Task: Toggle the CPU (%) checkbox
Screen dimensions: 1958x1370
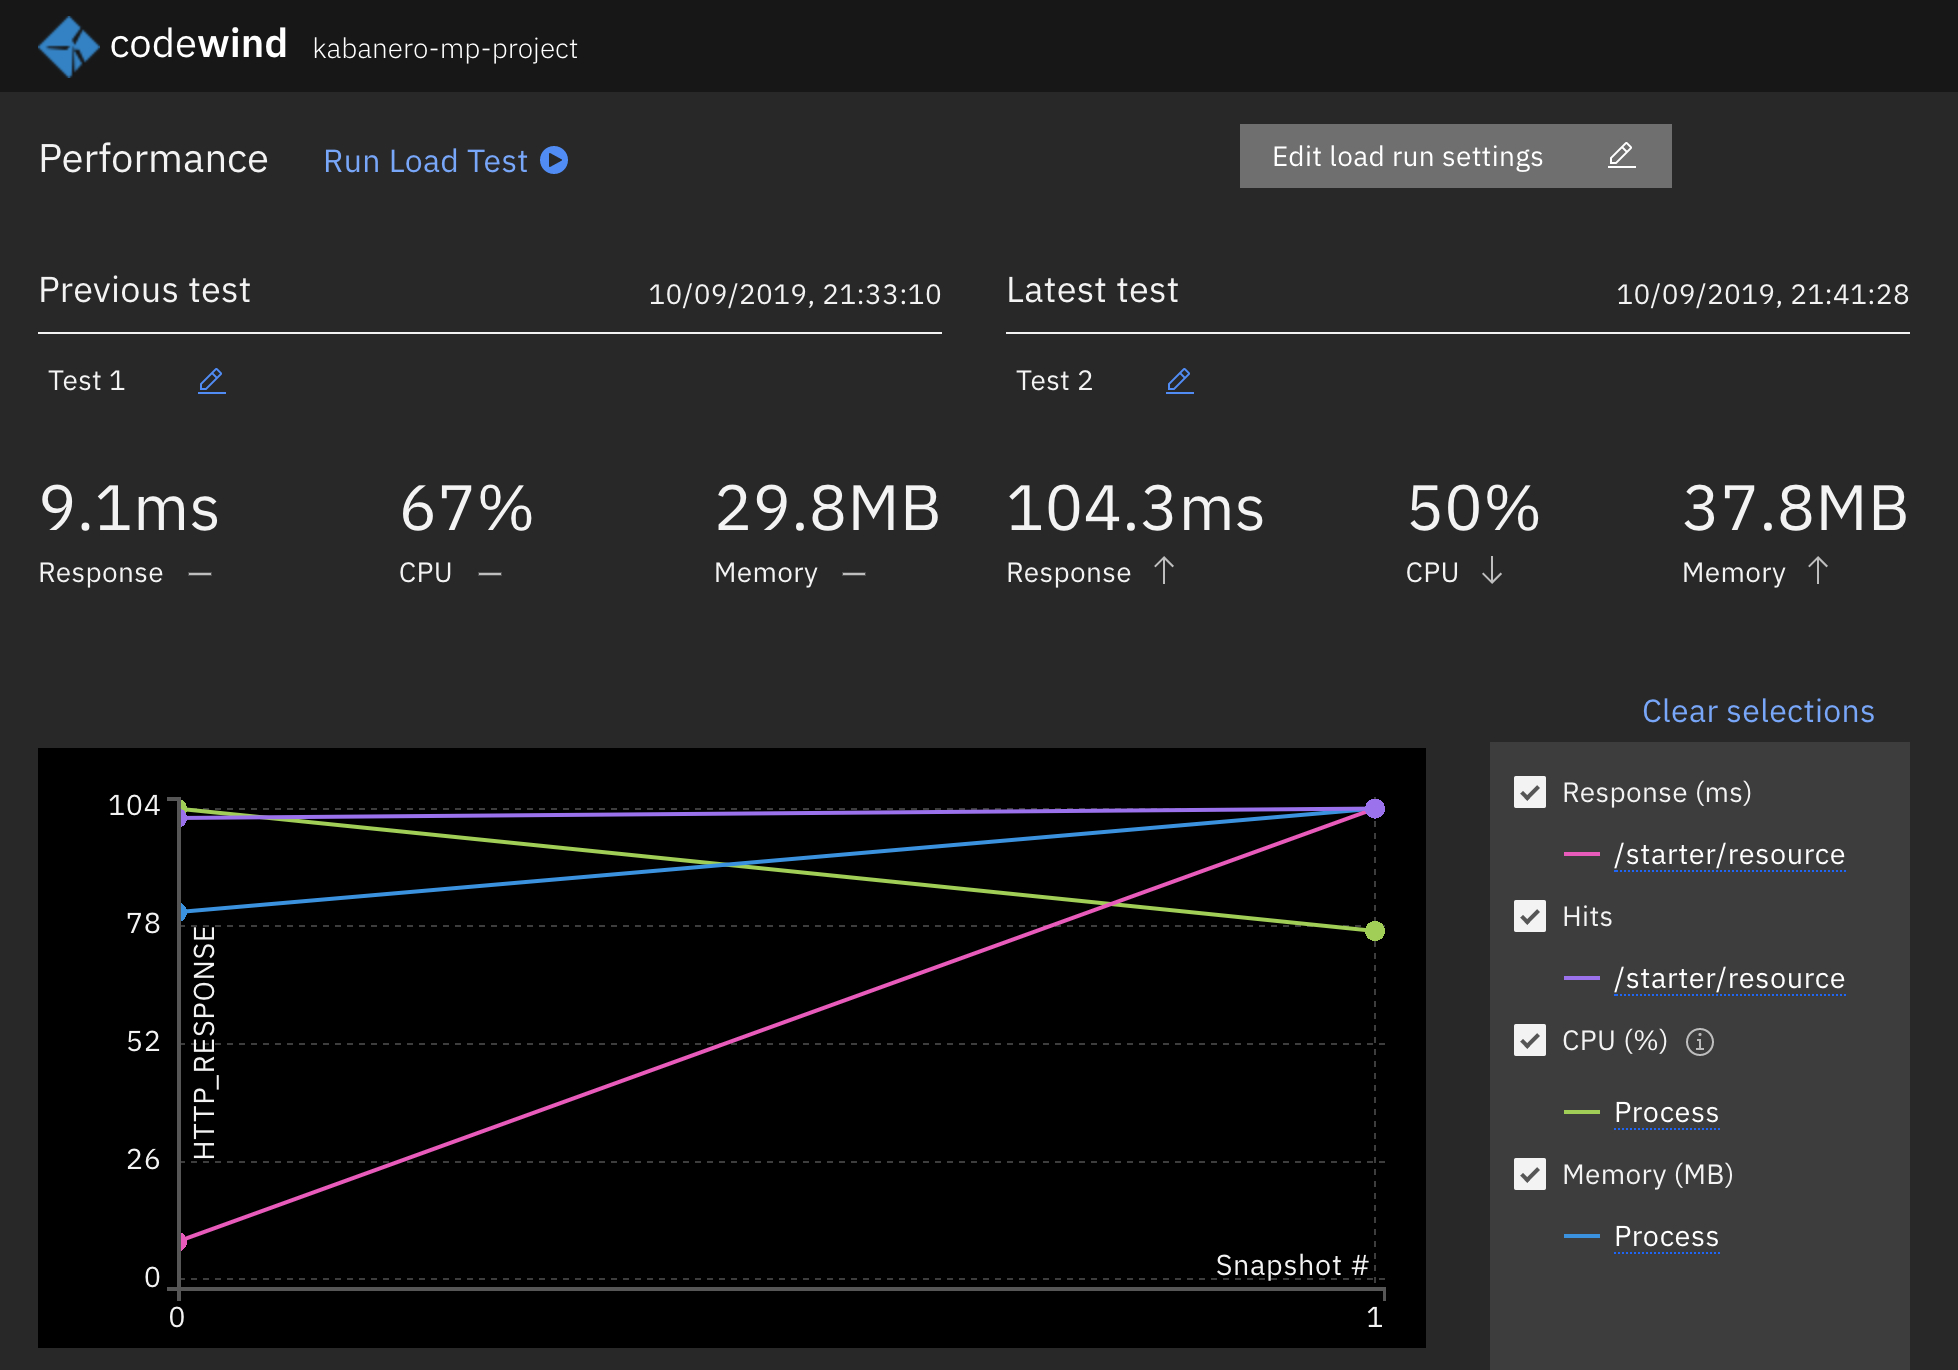Action: (1529, 1040)
